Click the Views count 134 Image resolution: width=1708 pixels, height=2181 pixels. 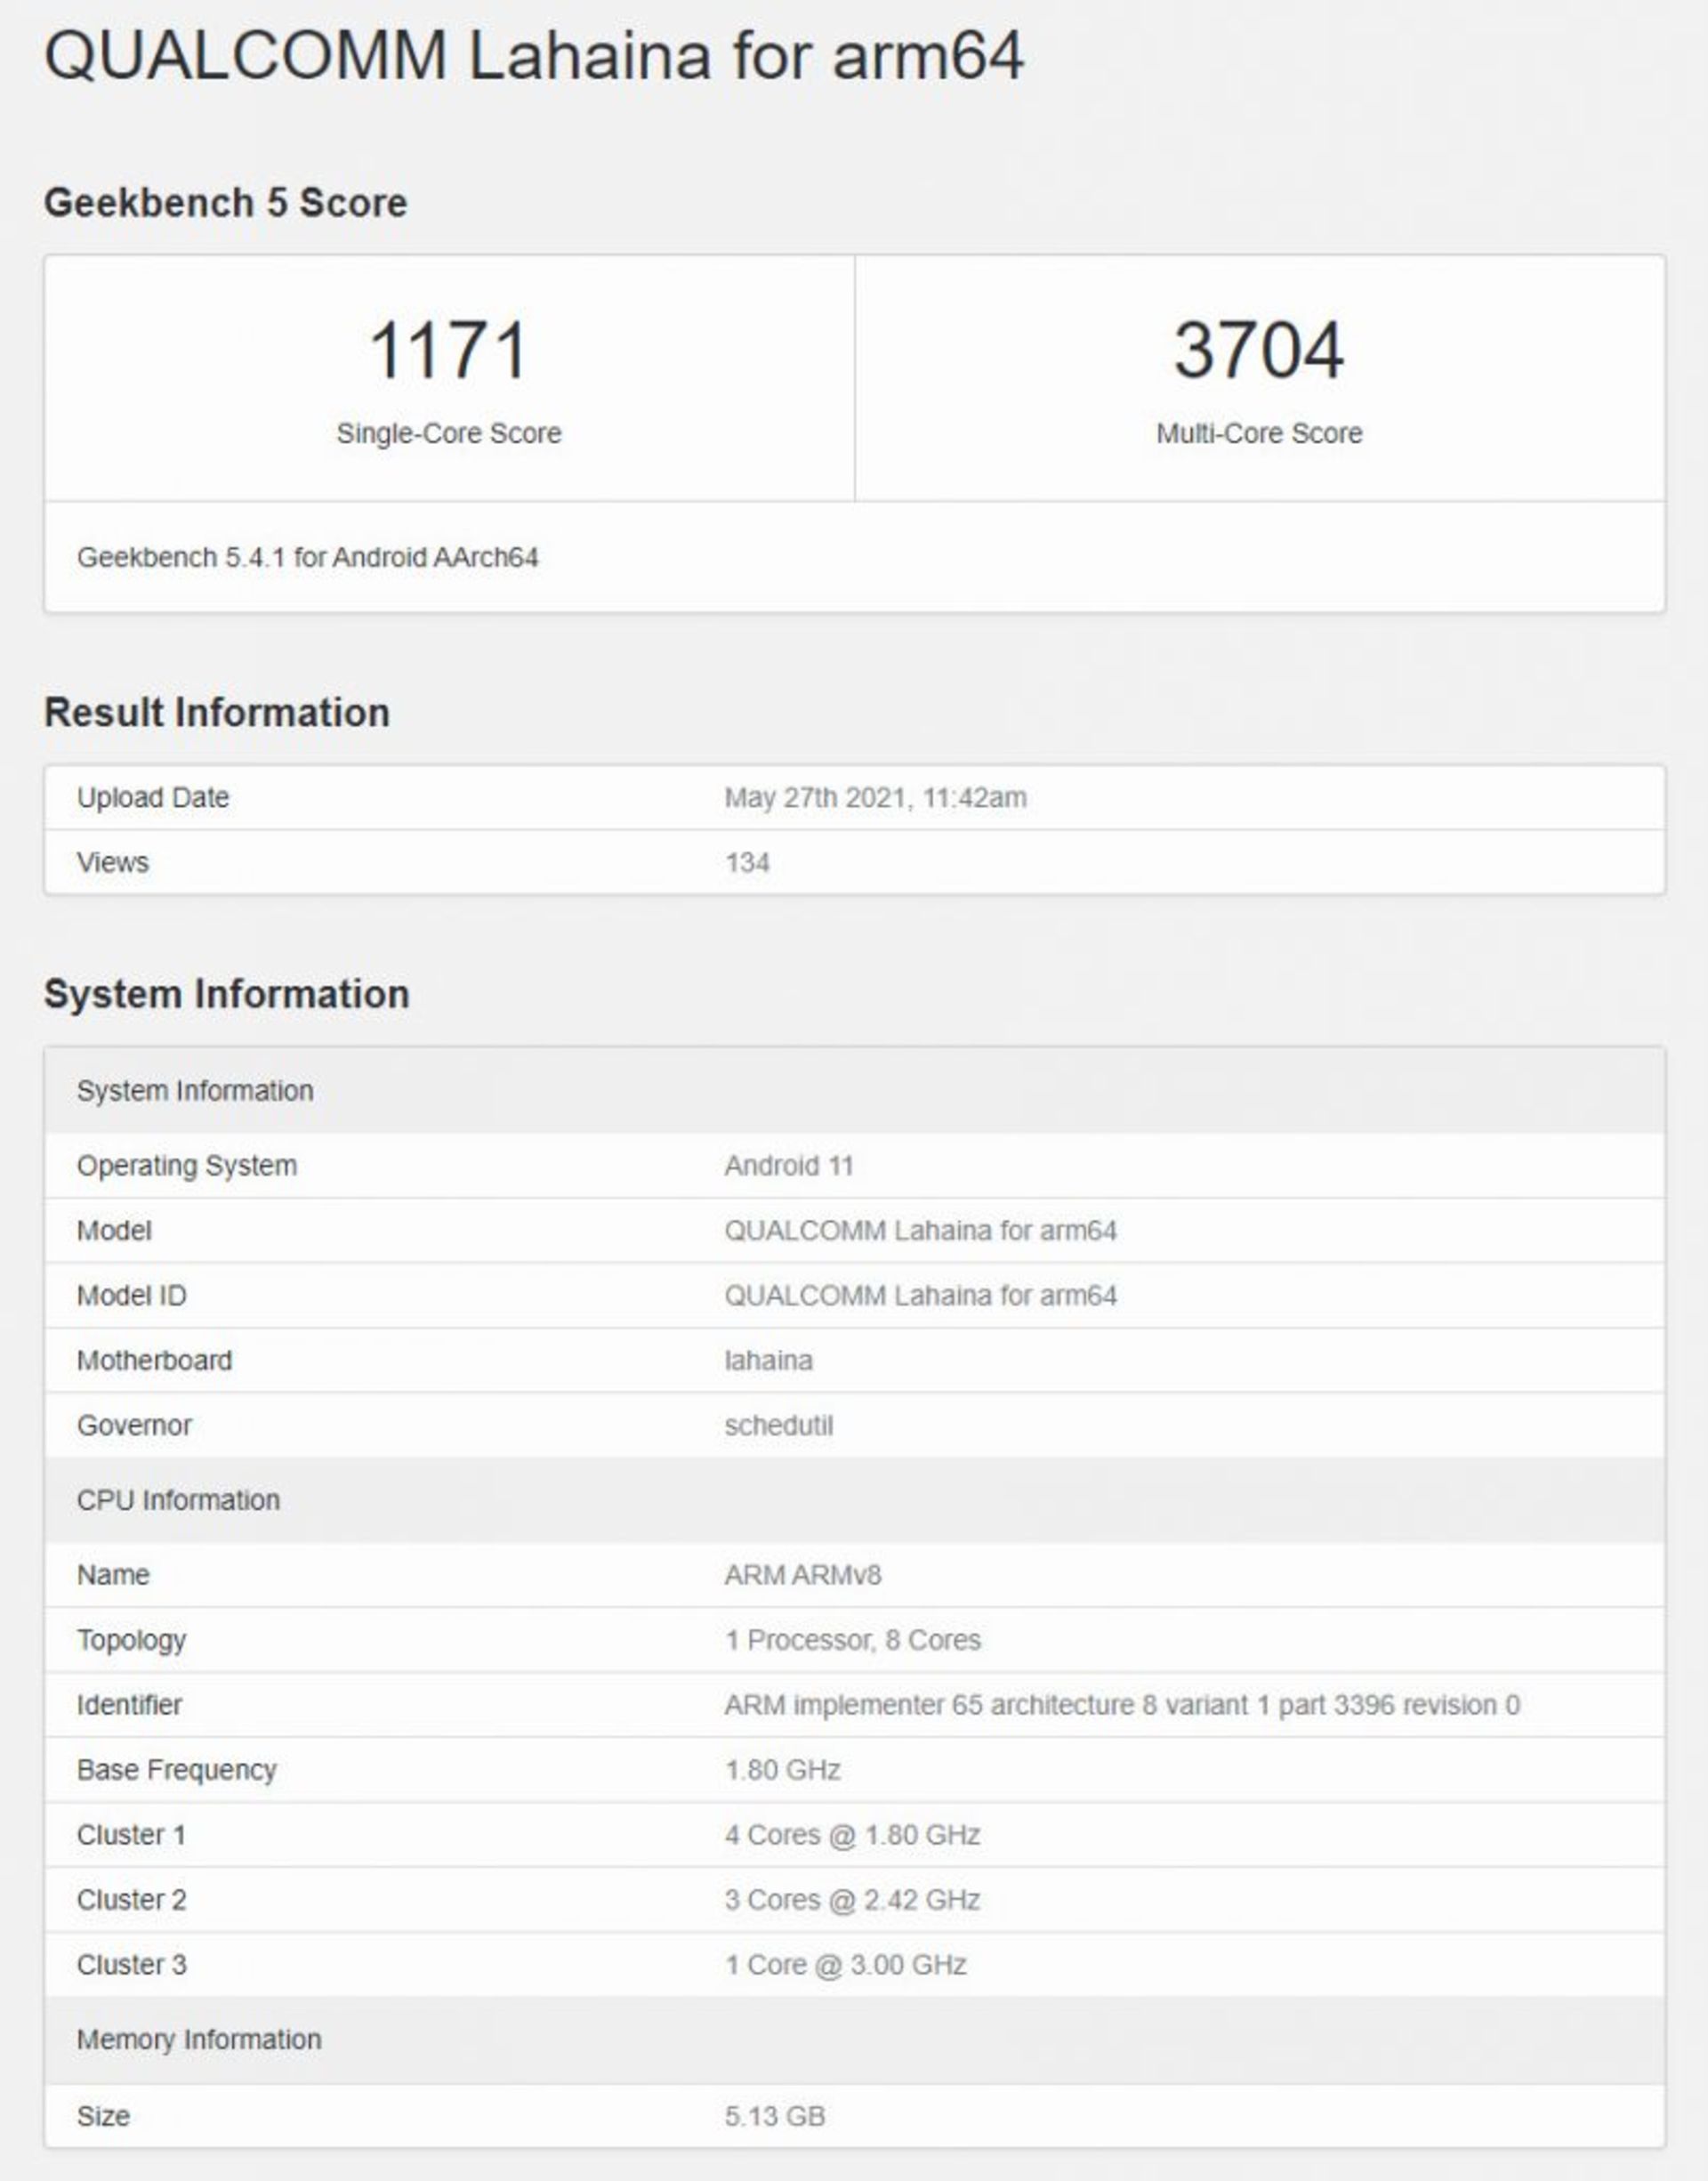tap(747, 862)
